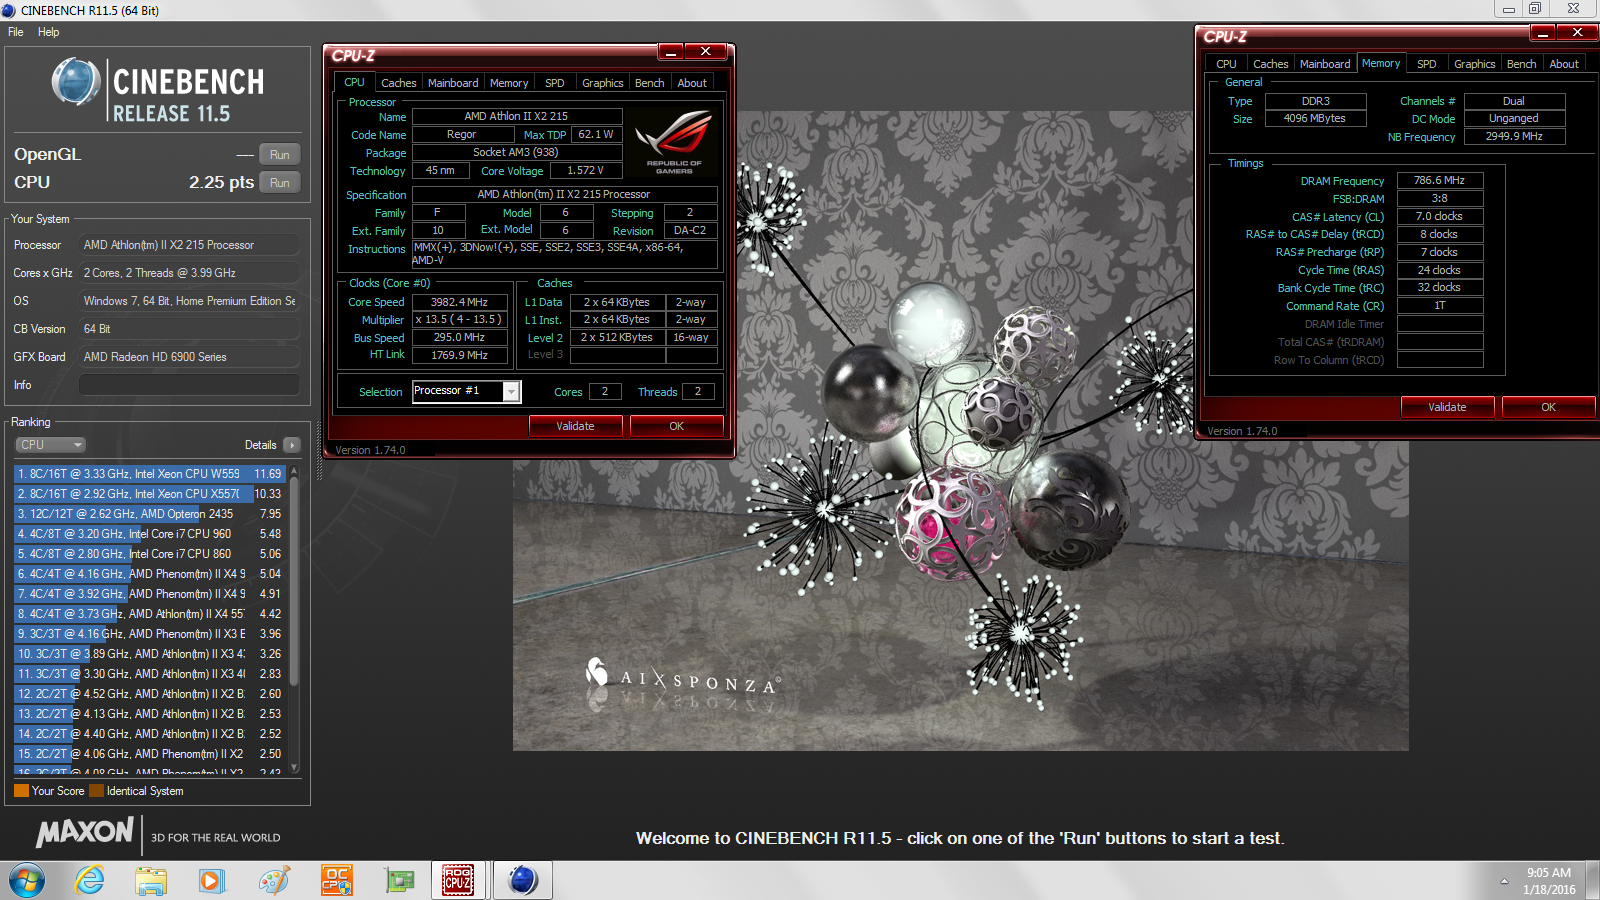Image resolution: width=1600 pixels, height=900 pixels.
Task: Click the green chip taskbar icon
Action: pyautogui.click(x=399, y=880)
